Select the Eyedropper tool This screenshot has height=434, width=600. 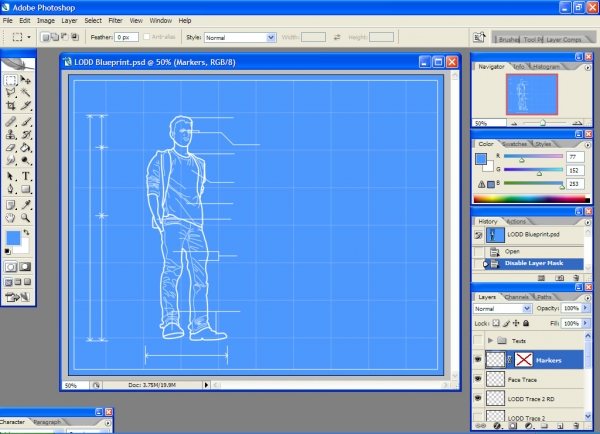coord(26,205)
